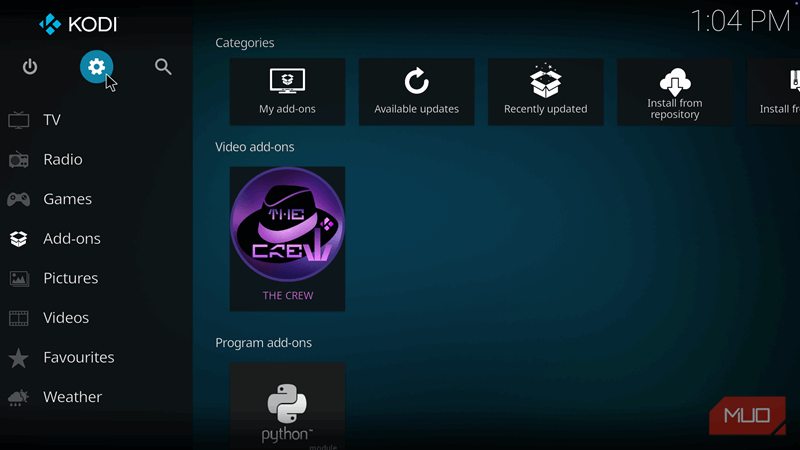Click the Categories heading
The width and height of the screenshot is (800, 450).
coord(244,43)
